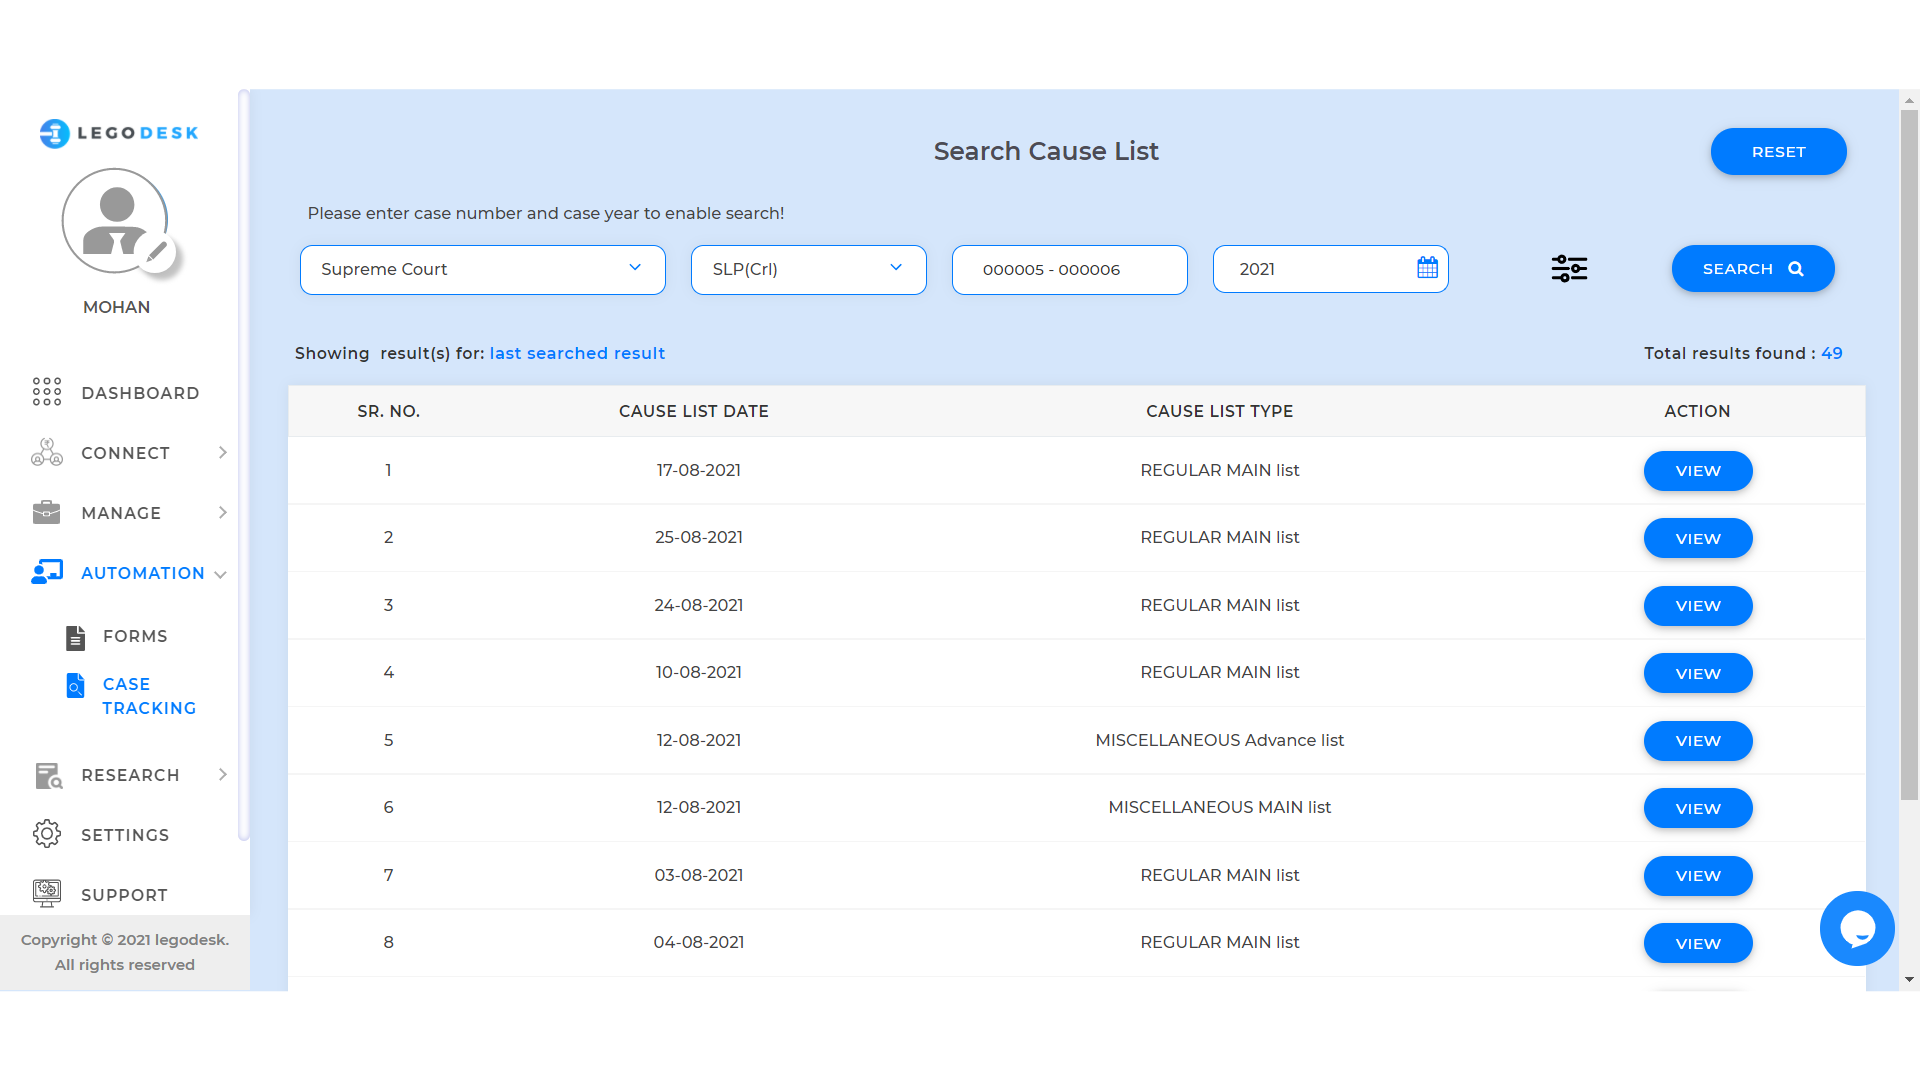
Task: Click the MOHAN username text
Action: [x=116, y=307]
